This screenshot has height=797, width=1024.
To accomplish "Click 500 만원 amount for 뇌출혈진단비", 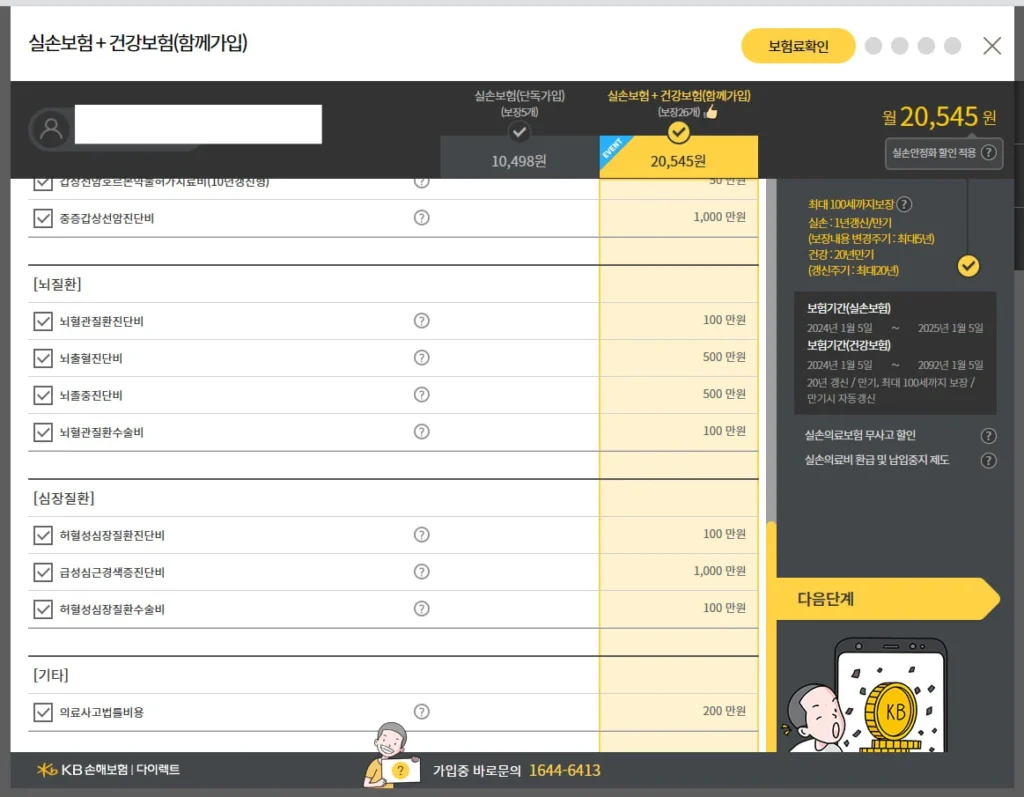I will pos(724,357).
